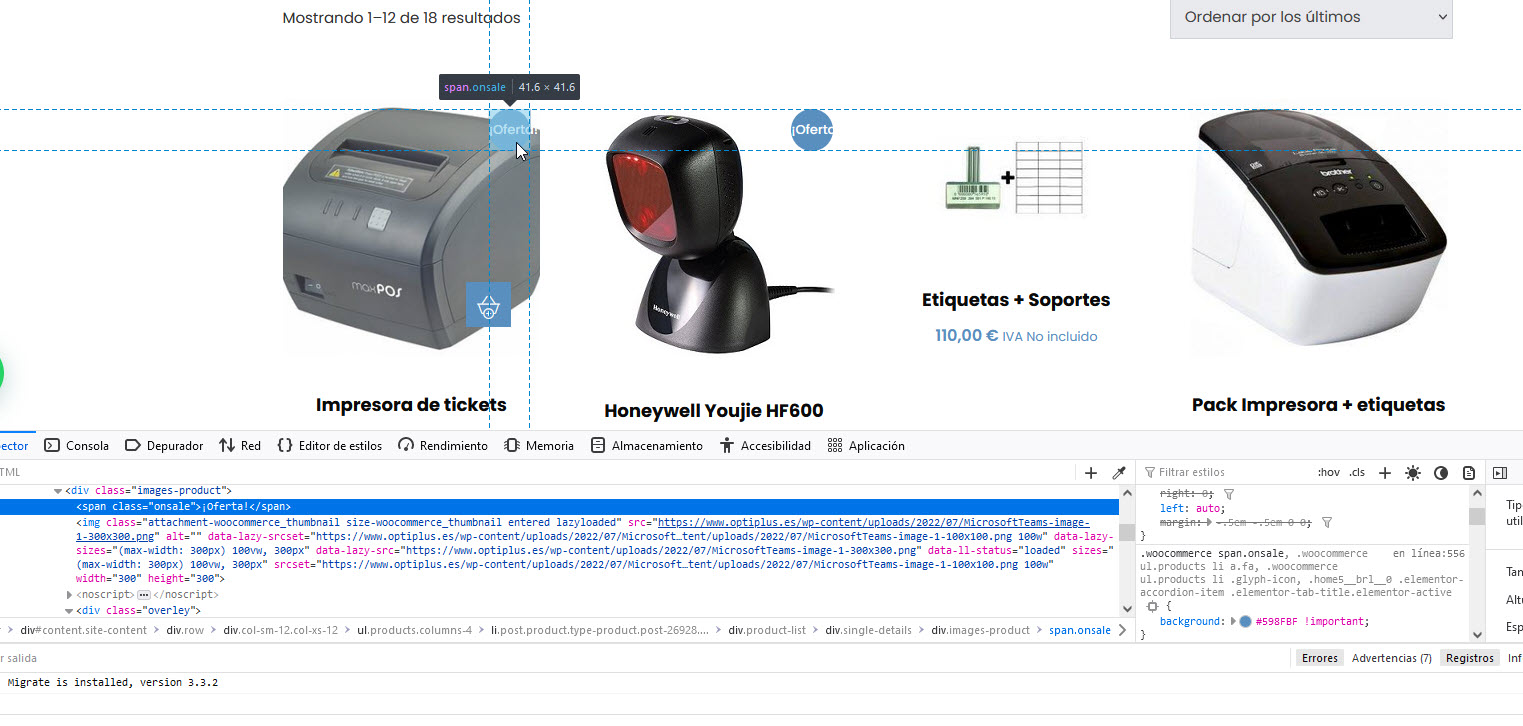Click the Impresora de tickets product image
Screen dimensions: 1523x726
[x=411, y=232]
